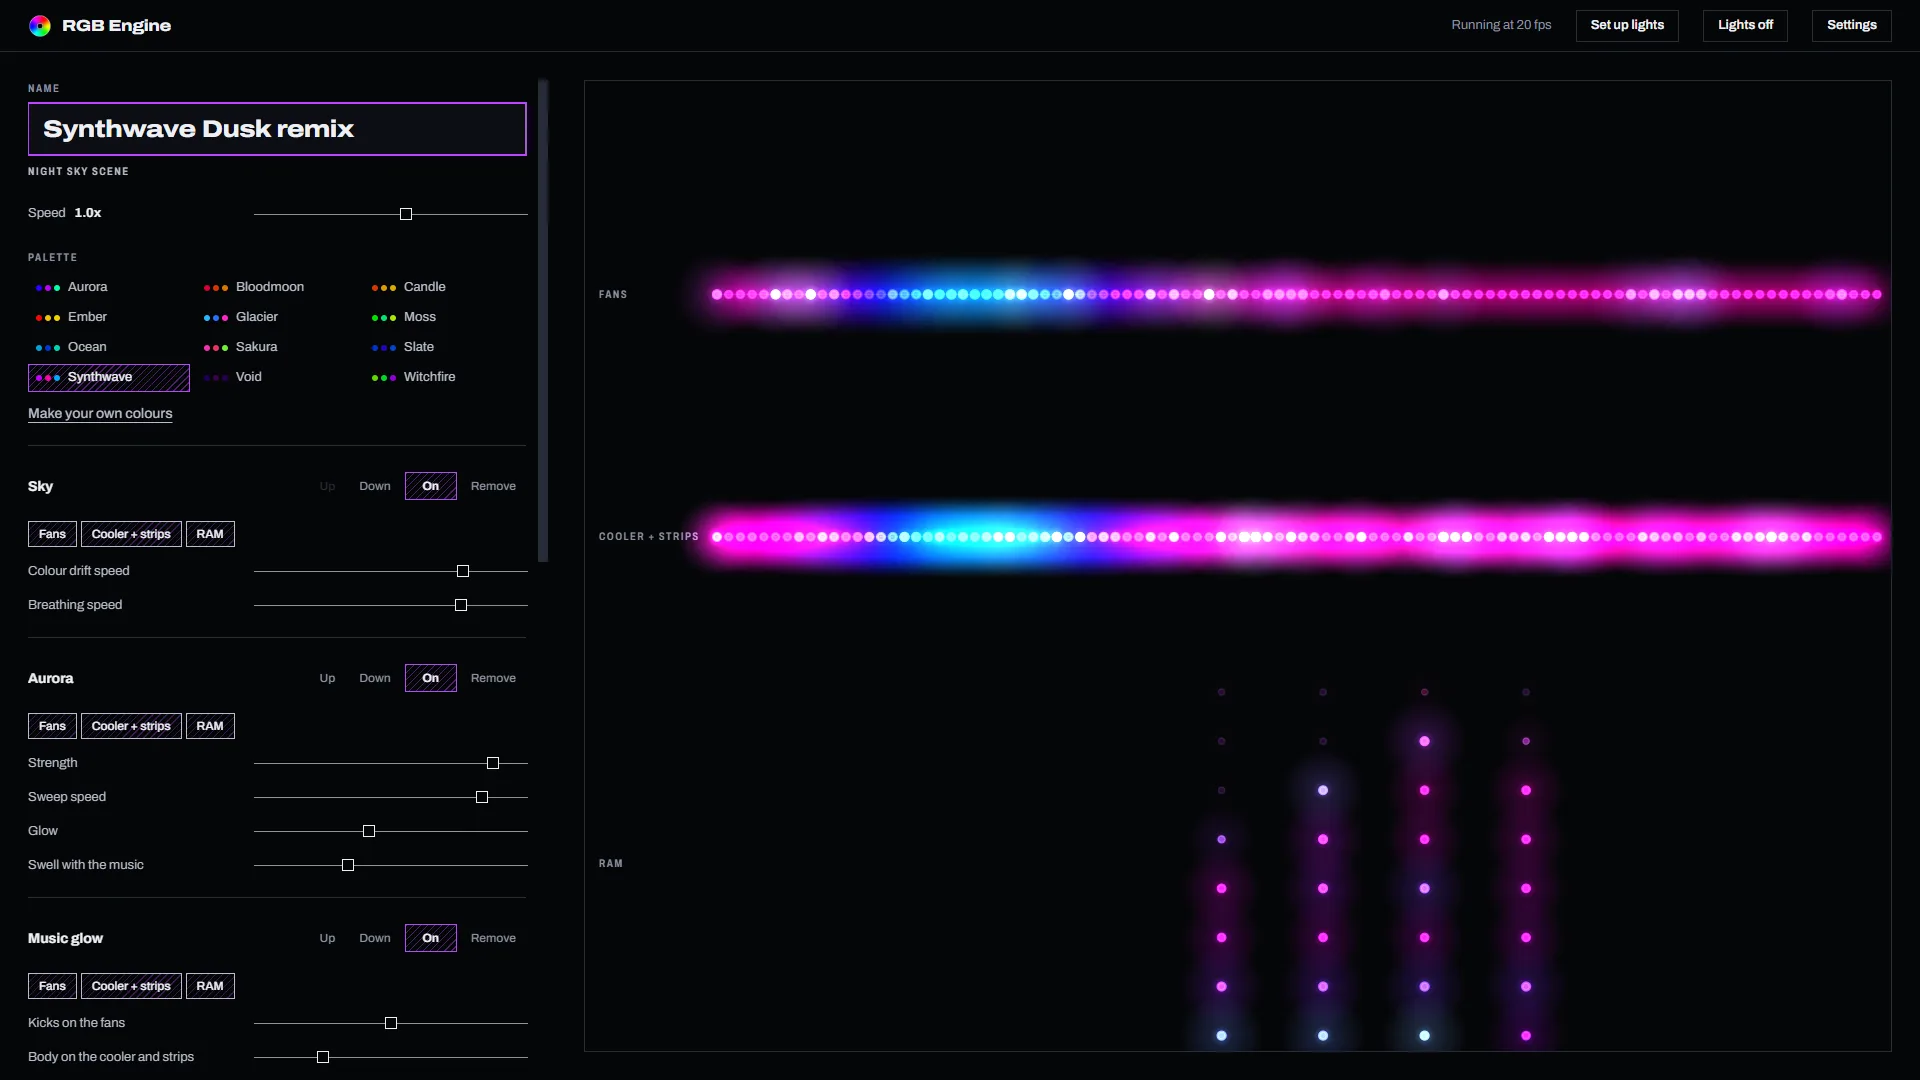Move the Sky layer Down
The image size is (1920, 1080).
click(x=375, y=486)
